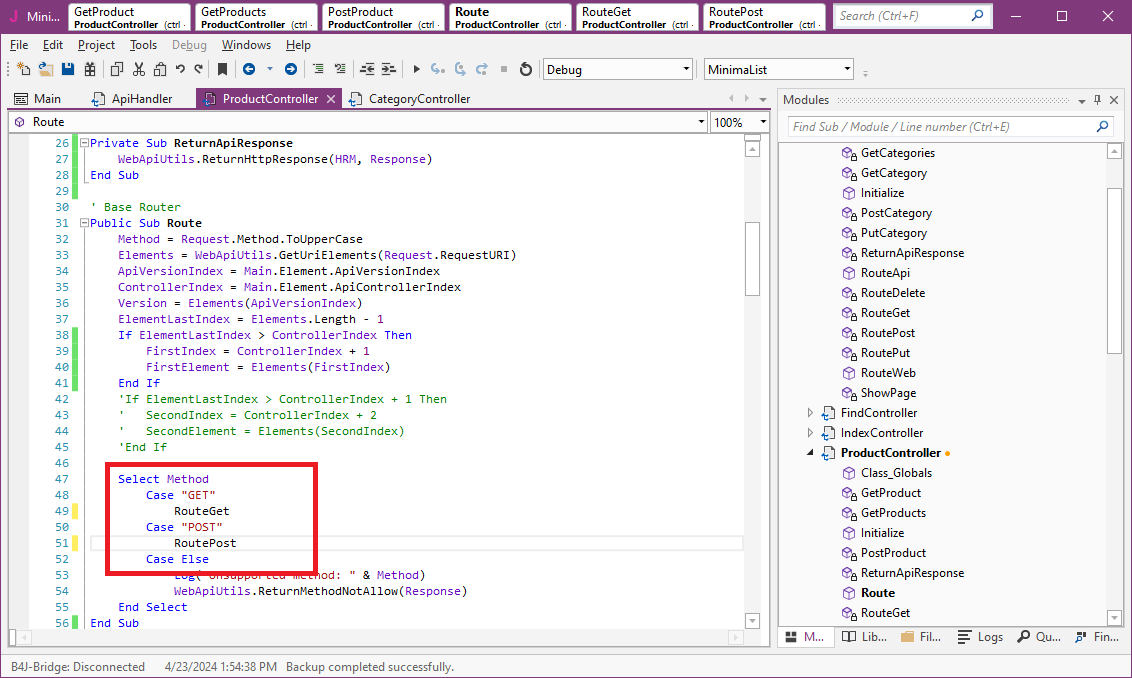
Task: Click the Restart circular arrow icon
Action: (526, 69)
